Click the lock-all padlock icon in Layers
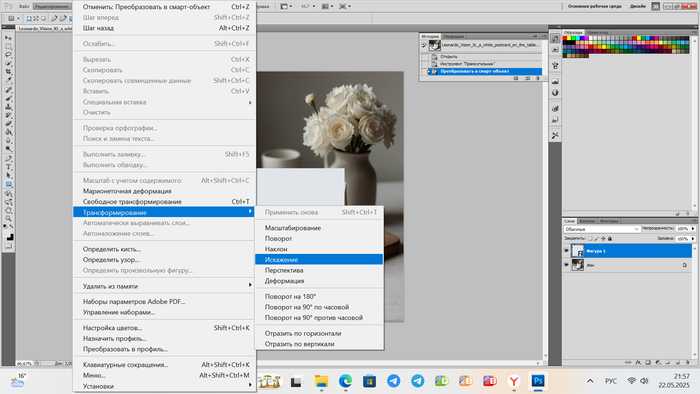 point(610,238)
